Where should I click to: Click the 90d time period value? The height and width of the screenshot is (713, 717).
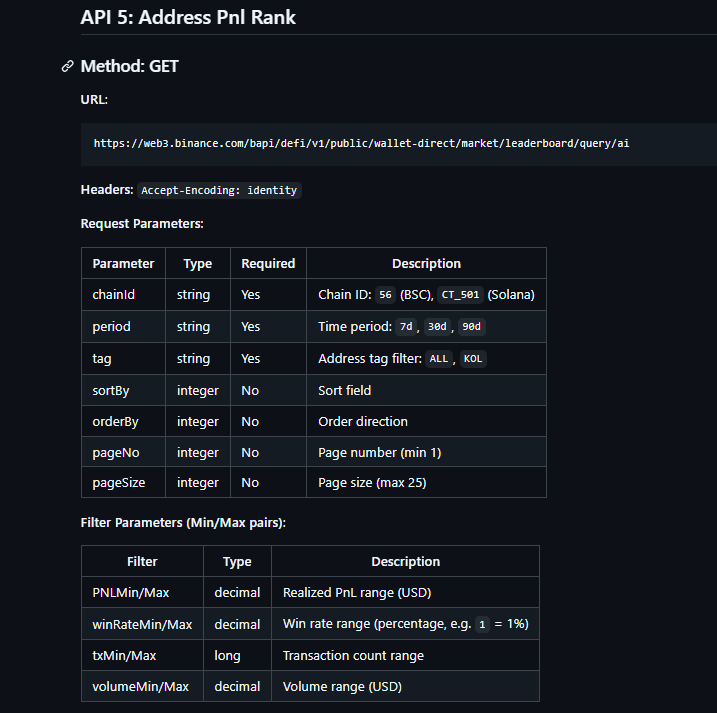pos(471,327)
